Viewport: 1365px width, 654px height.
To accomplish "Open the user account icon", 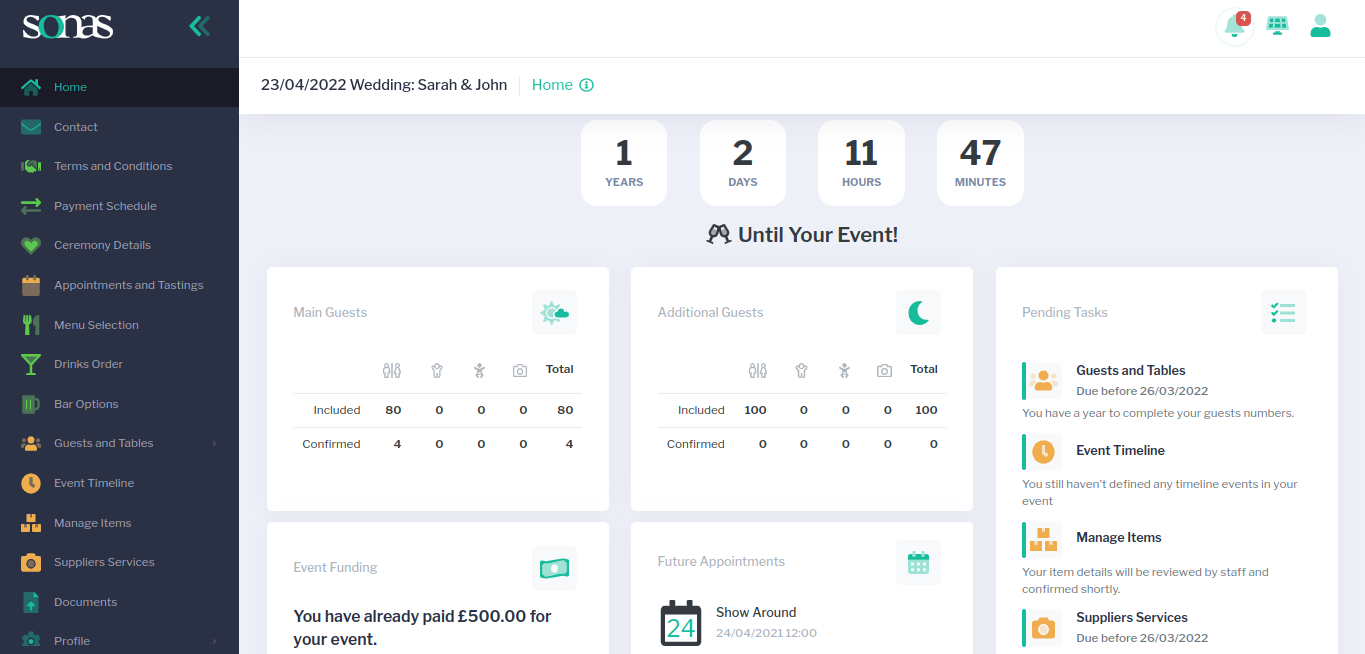I will (x=1320, y=26).
